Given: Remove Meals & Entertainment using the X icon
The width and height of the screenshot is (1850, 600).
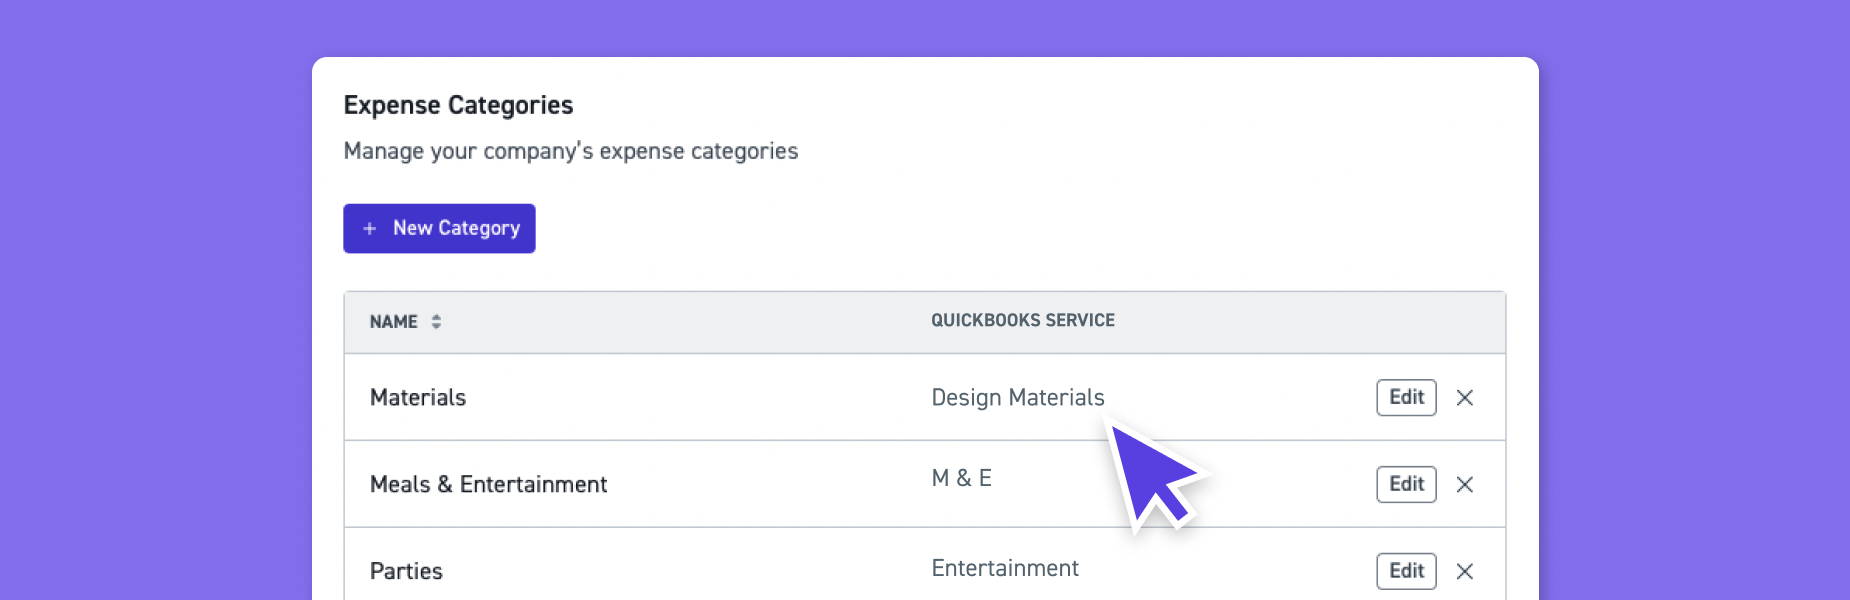Looking at the screenshot, I should coord(1465,484).
